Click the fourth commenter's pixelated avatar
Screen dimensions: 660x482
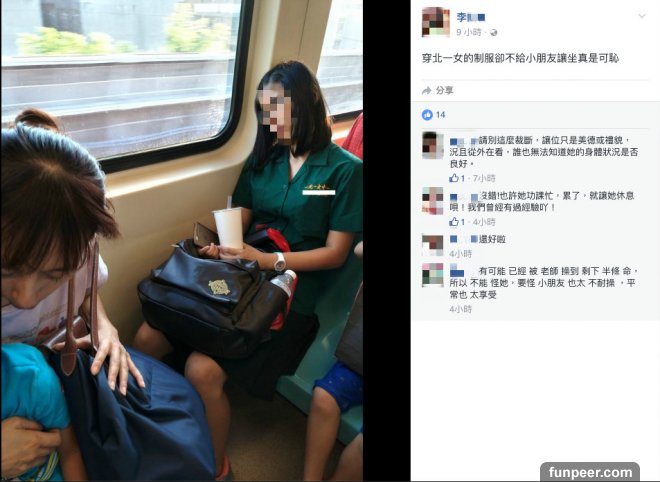pyautogui.click(x=433, y=275)
